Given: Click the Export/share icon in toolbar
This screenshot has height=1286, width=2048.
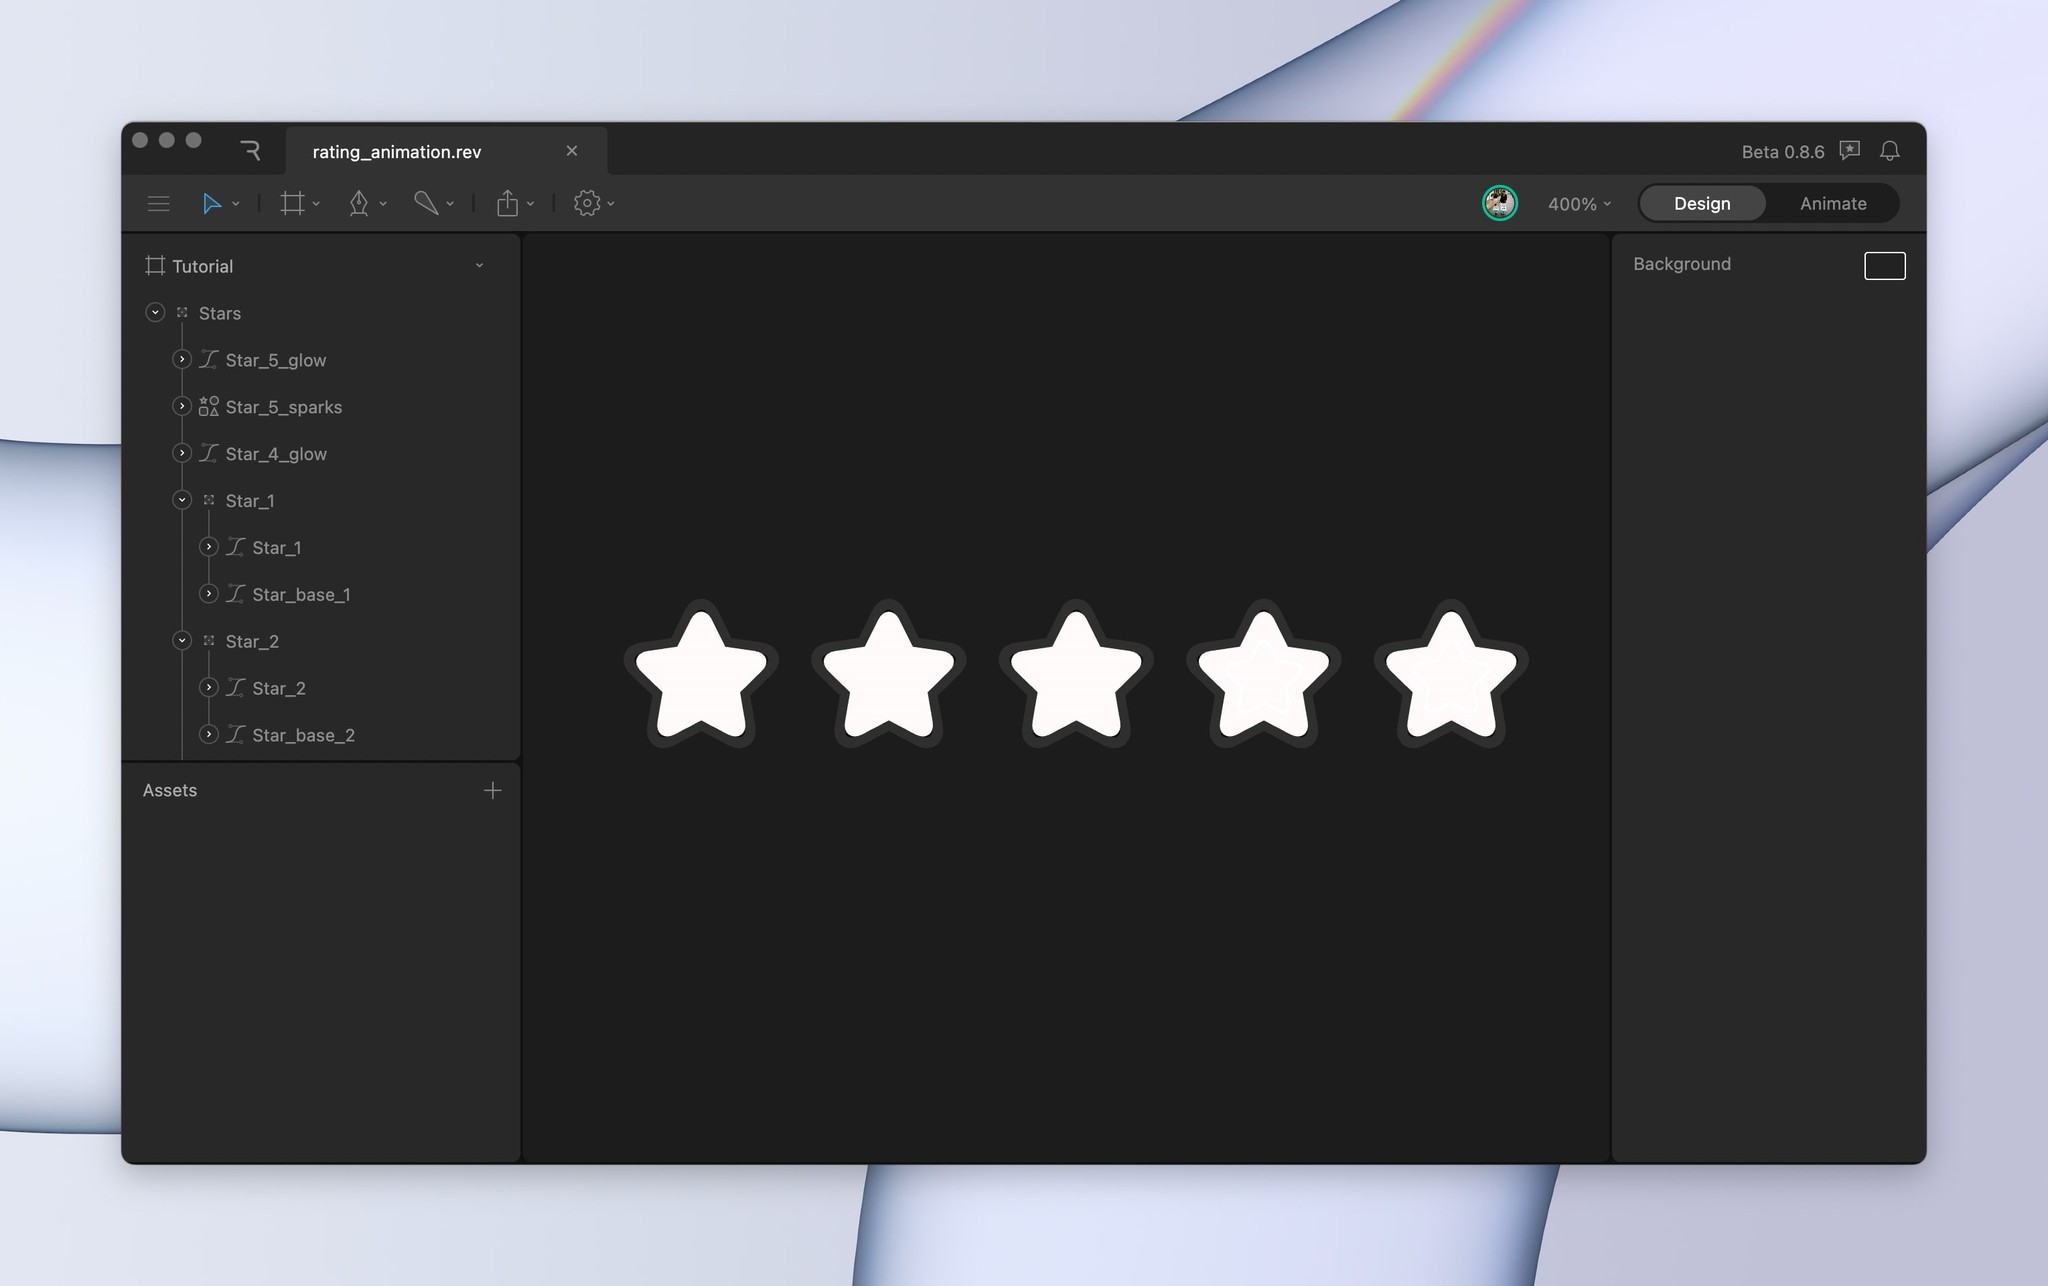Looking at the screenshot, I should coord(508,203).
